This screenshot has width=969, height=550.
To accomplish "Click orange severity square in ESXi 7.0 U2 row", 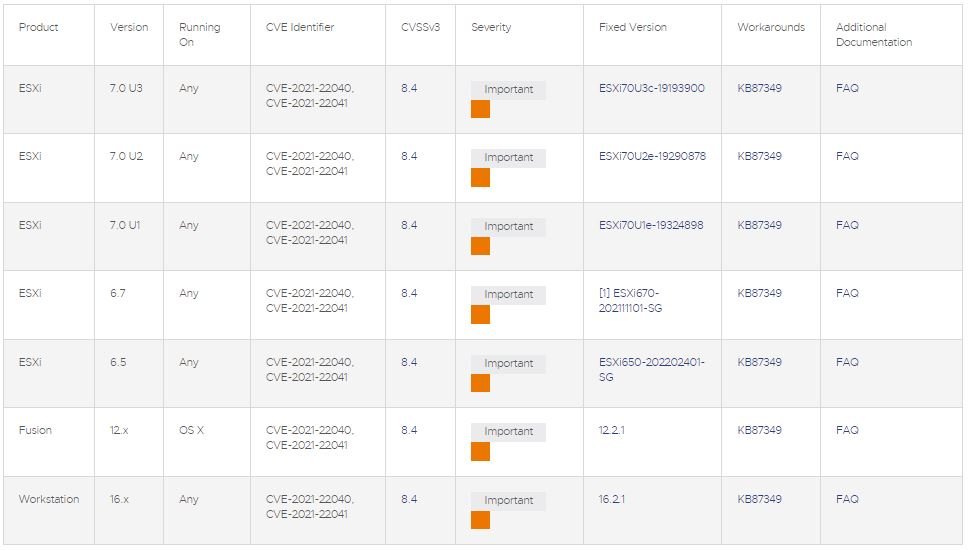I will coord(480,178).
